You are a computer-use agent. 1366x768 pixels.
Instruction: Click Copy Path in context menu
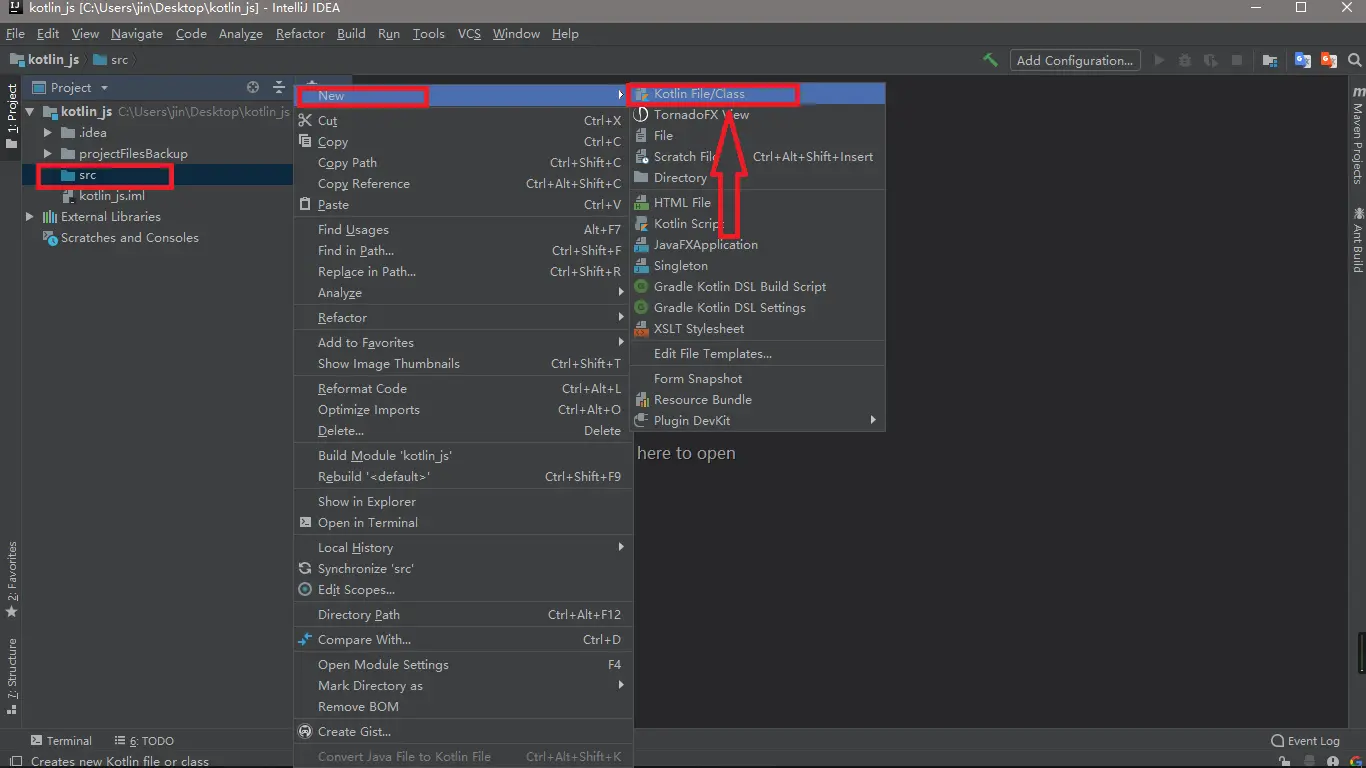[463, 163]
